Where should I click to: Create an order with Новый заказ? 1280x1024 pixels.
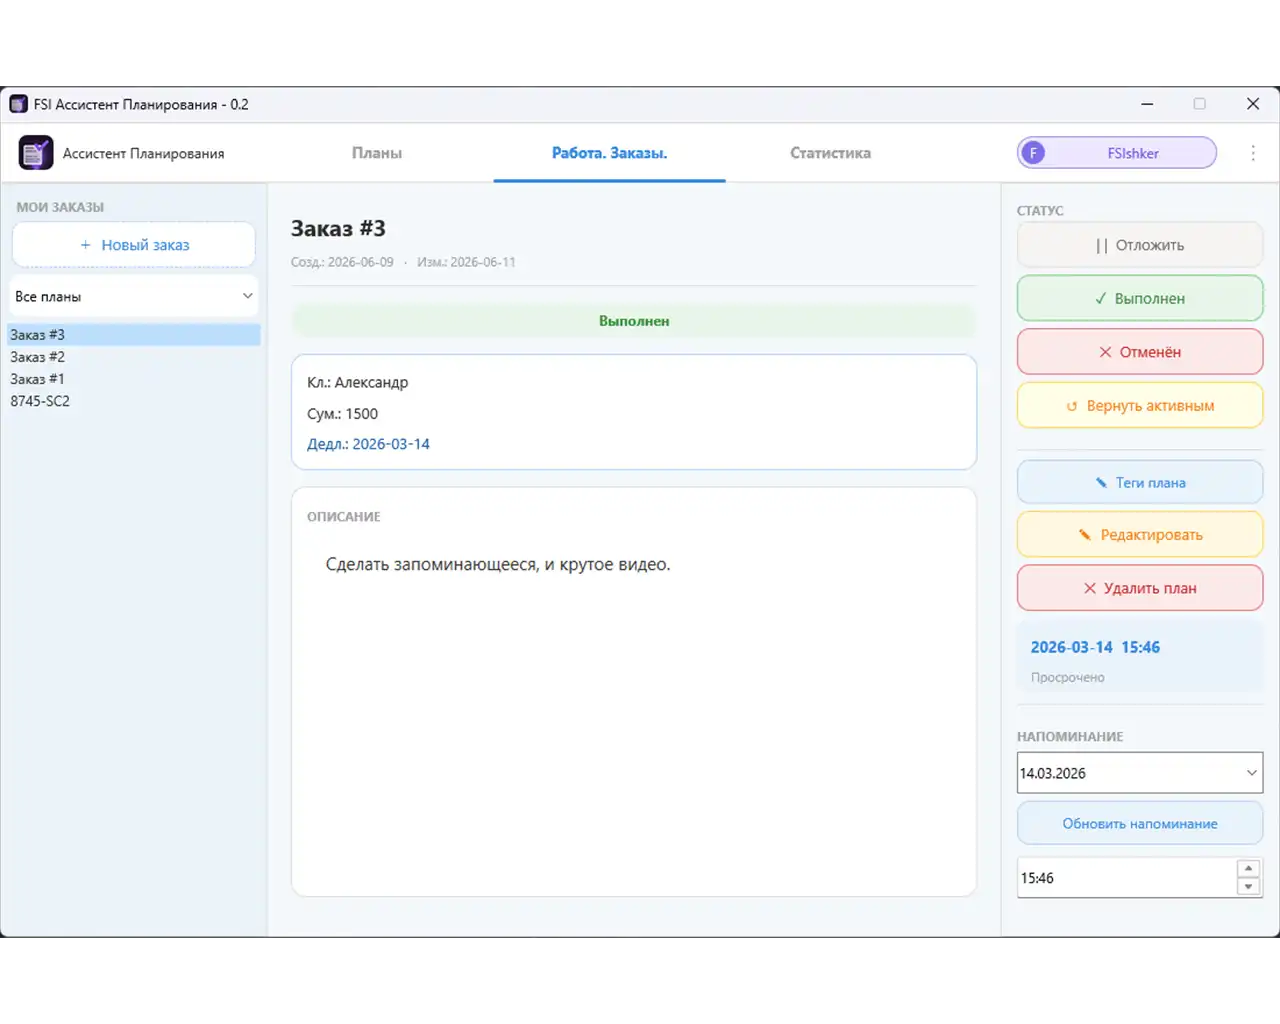coord(134,245)
